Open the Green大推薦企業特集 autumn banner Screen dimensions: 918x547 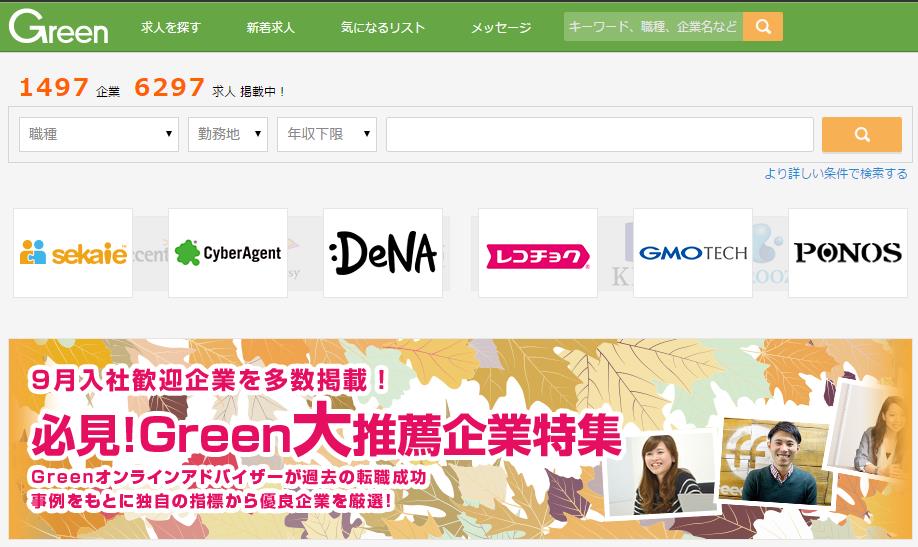coord(460,439)
